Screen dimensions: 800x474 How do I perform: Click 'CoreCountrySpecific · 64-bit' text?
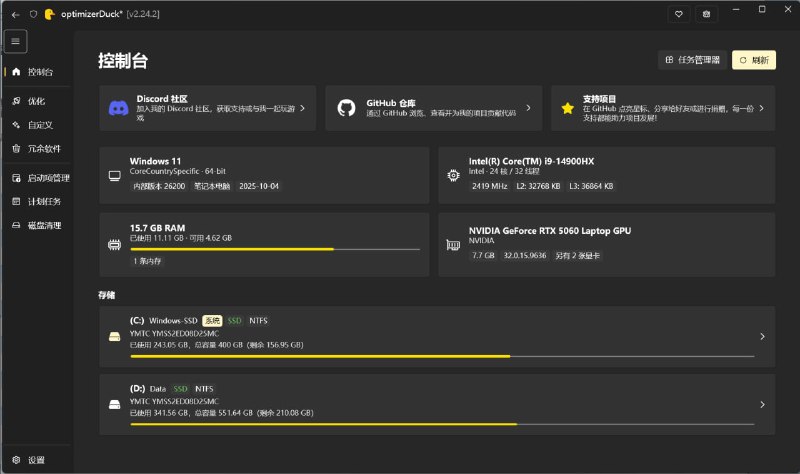click(x=178, y=171)
